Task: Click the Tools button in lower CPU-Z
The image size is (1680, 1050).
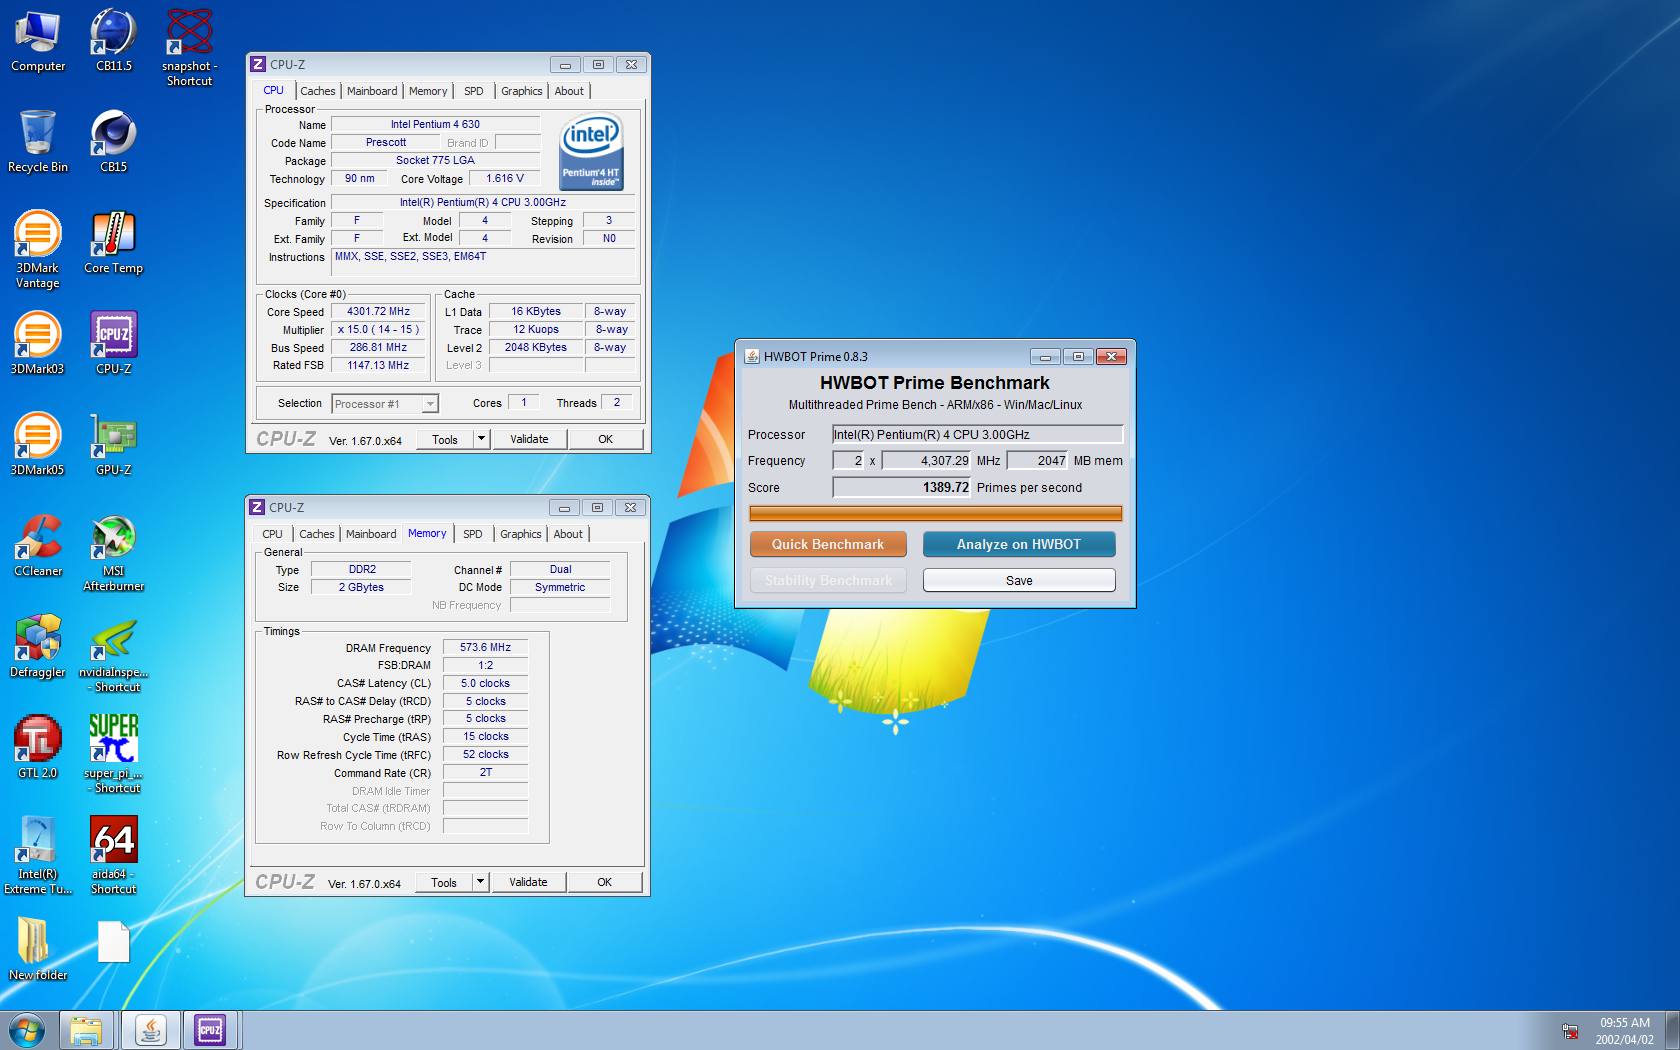Action: [444, 882]
